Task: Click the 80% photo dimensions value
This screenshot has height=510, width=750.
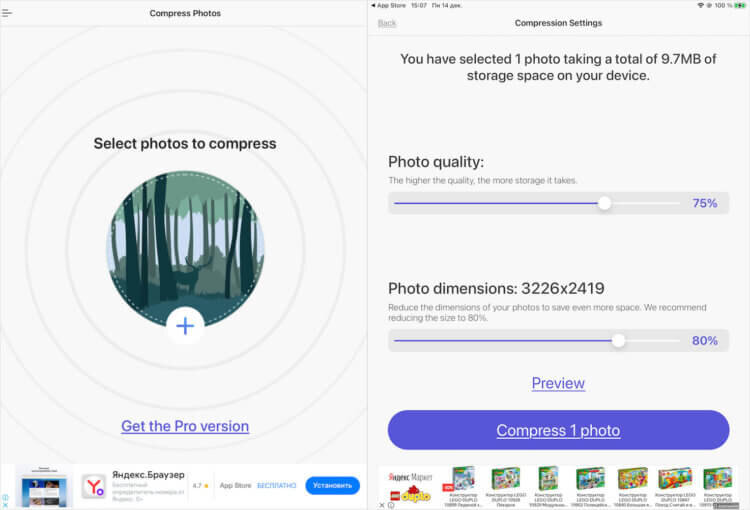Action: point(705,341)
